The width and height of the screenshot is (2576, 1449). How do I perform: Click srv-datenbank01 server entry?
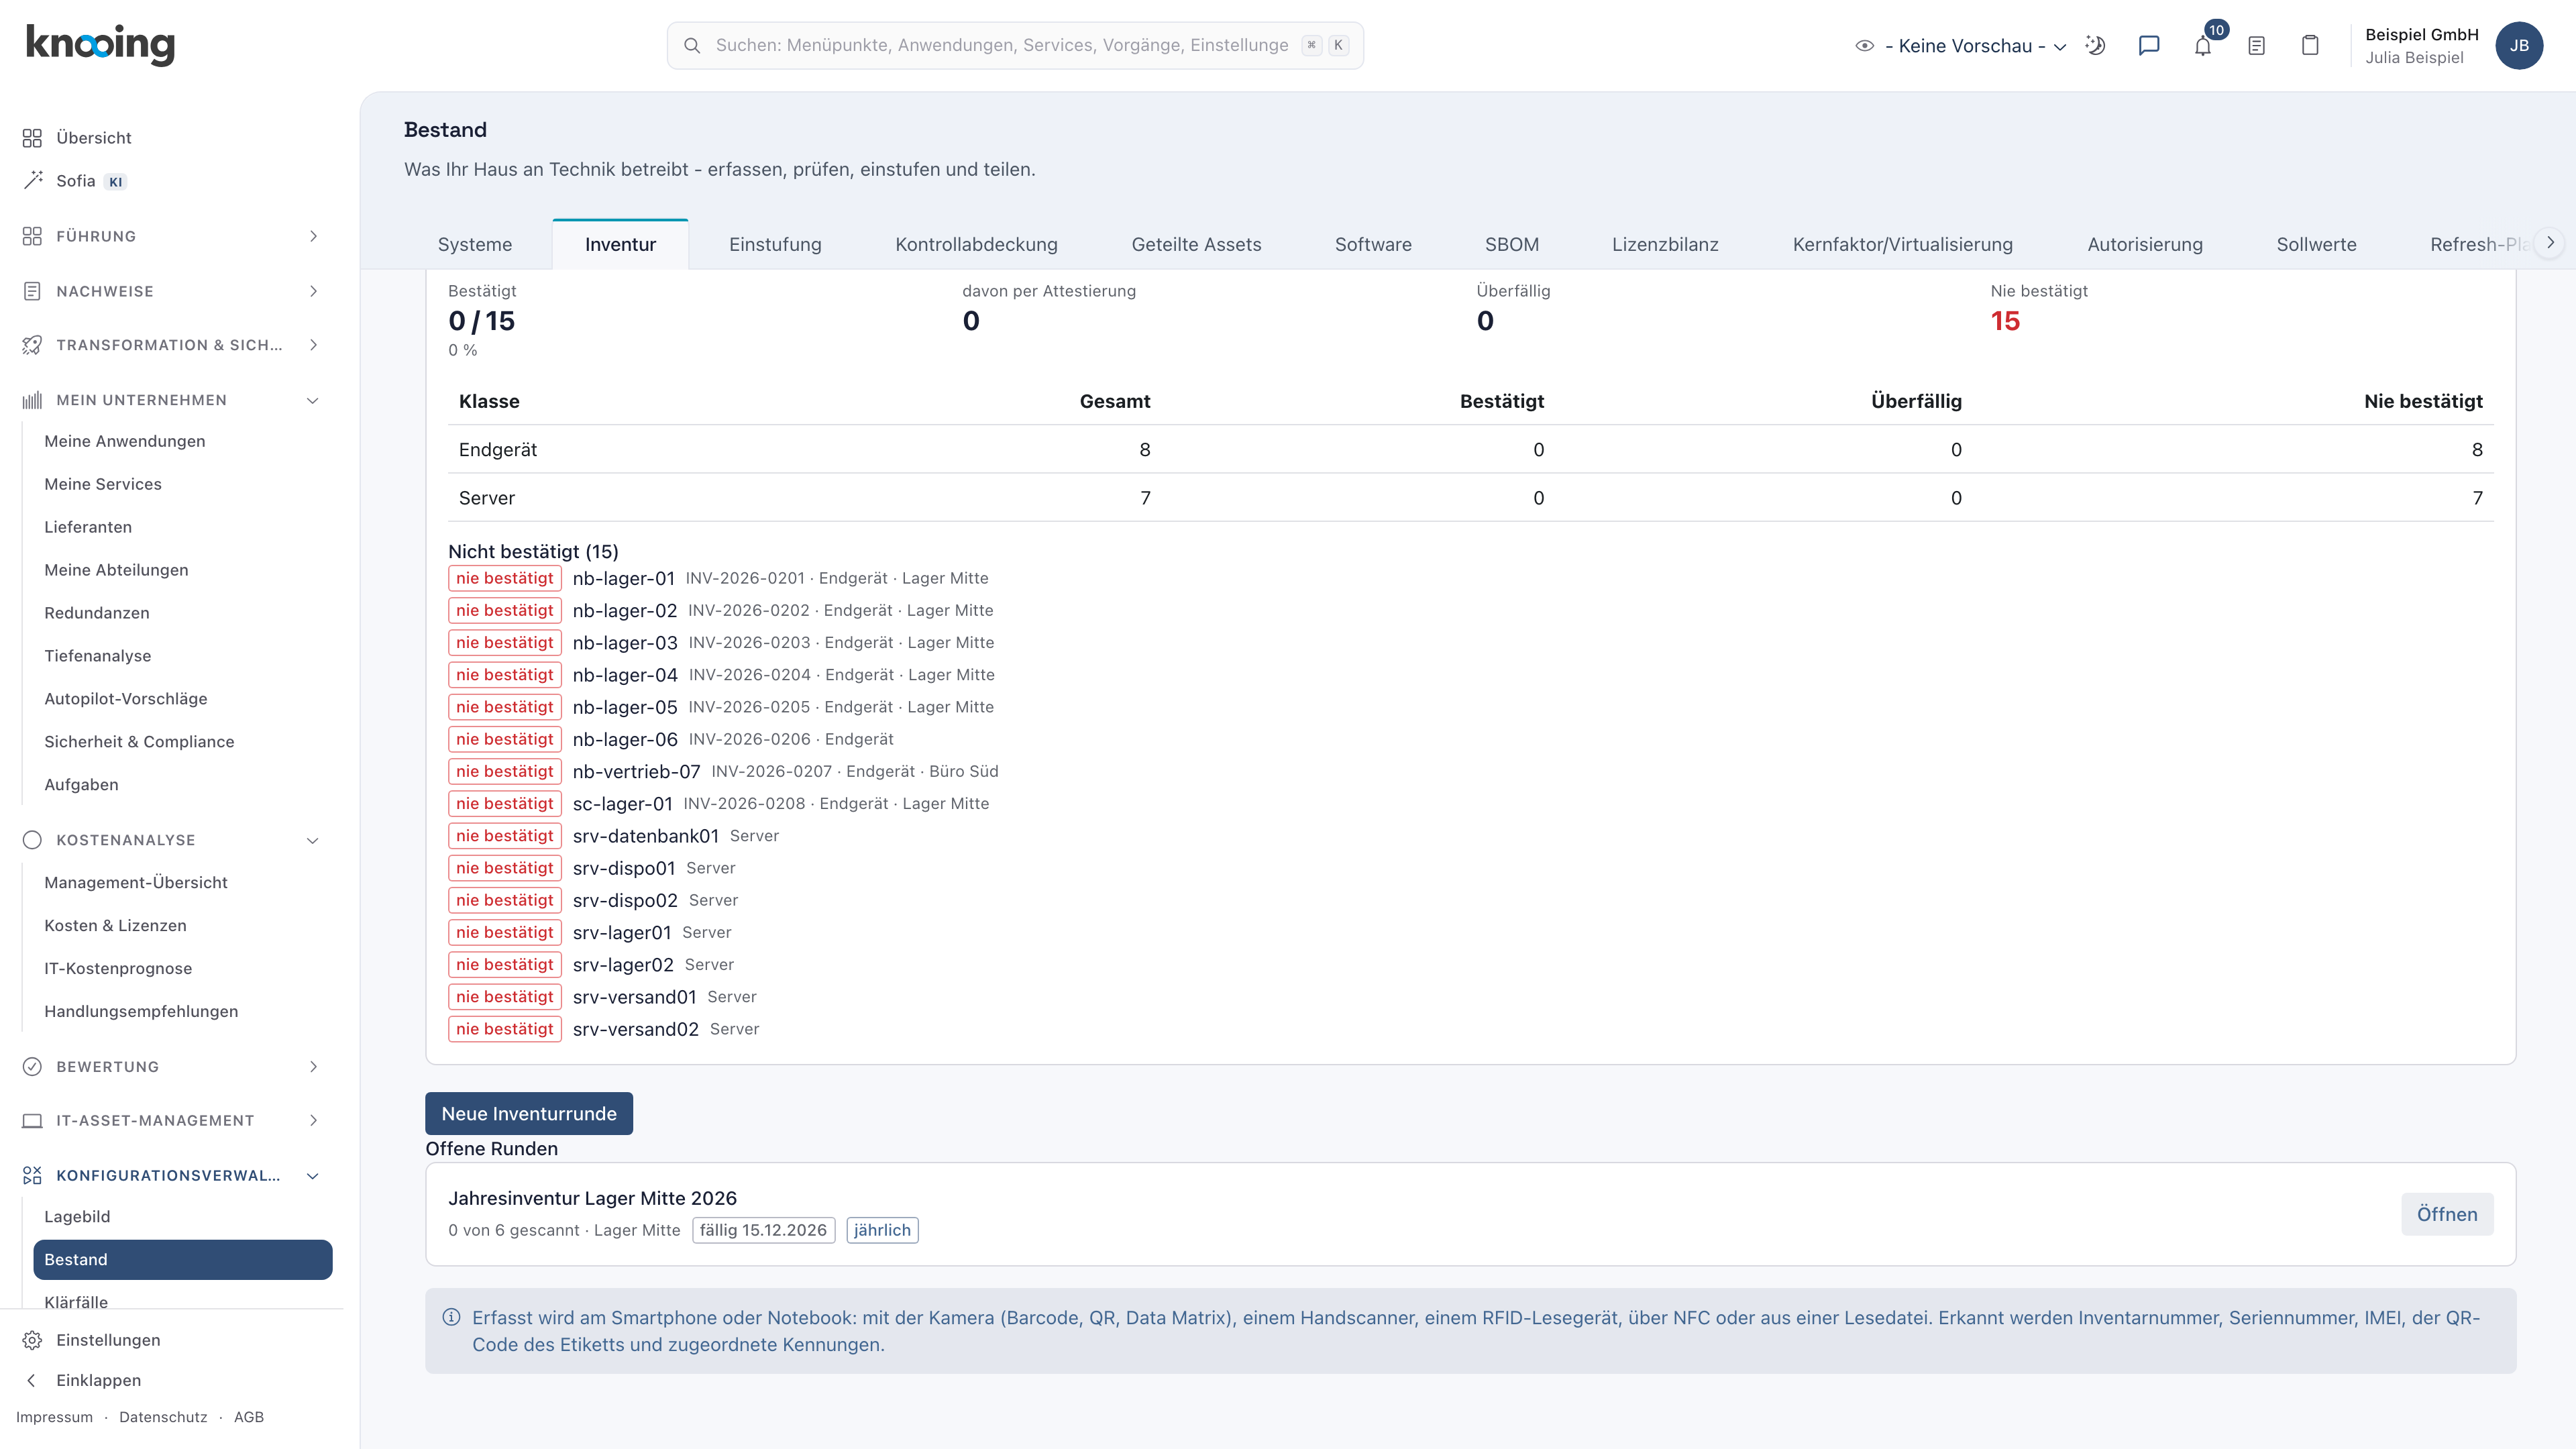click(x=645, y=836)
